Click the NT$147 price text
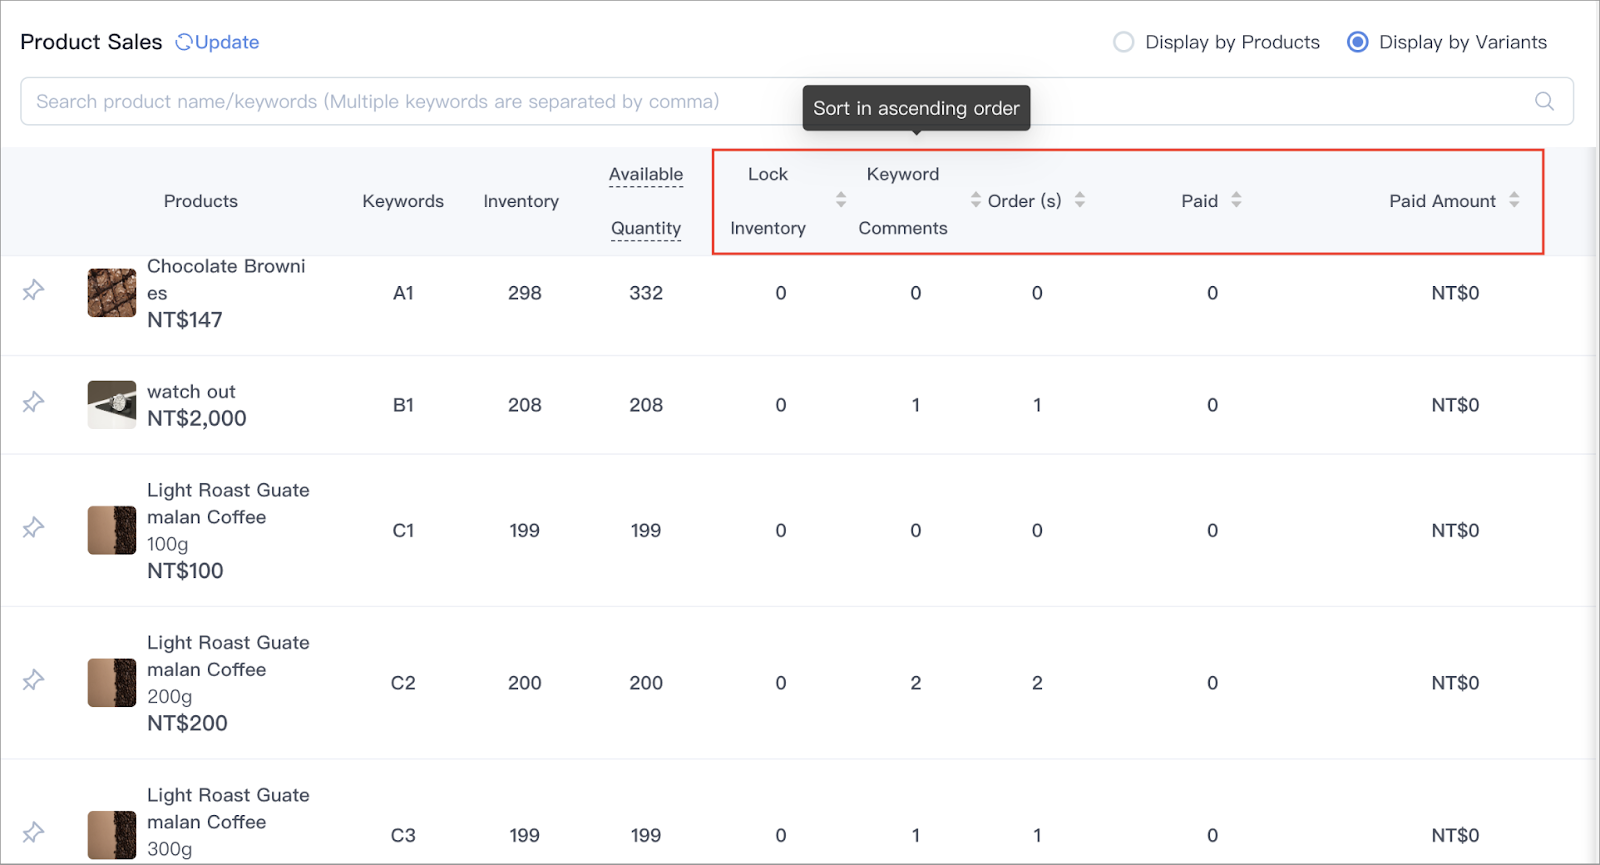This screenshot has height=865, width=1600. pos(185,320)
